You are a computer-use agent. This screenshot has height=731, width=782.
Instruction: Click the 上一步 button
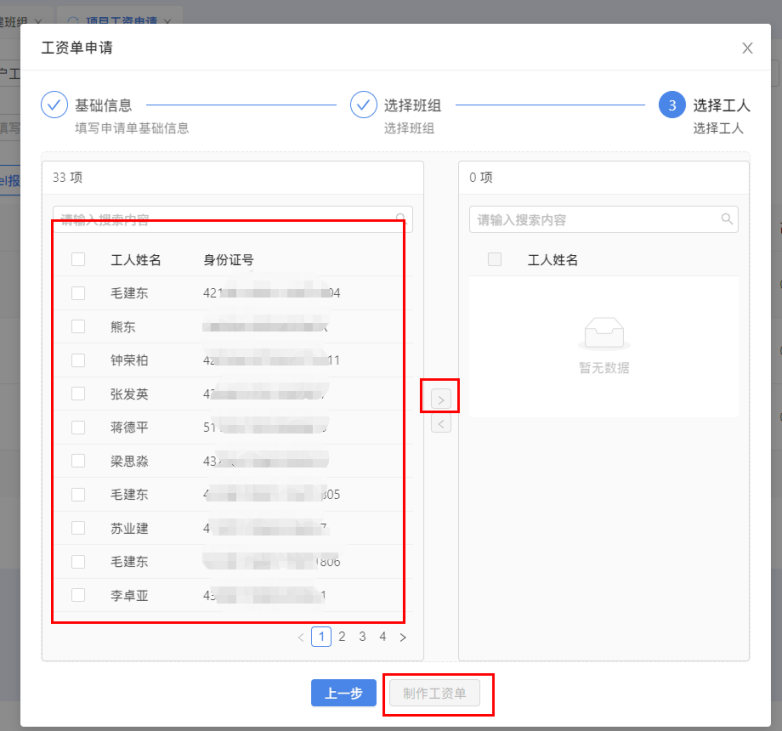tap(343, 693)
